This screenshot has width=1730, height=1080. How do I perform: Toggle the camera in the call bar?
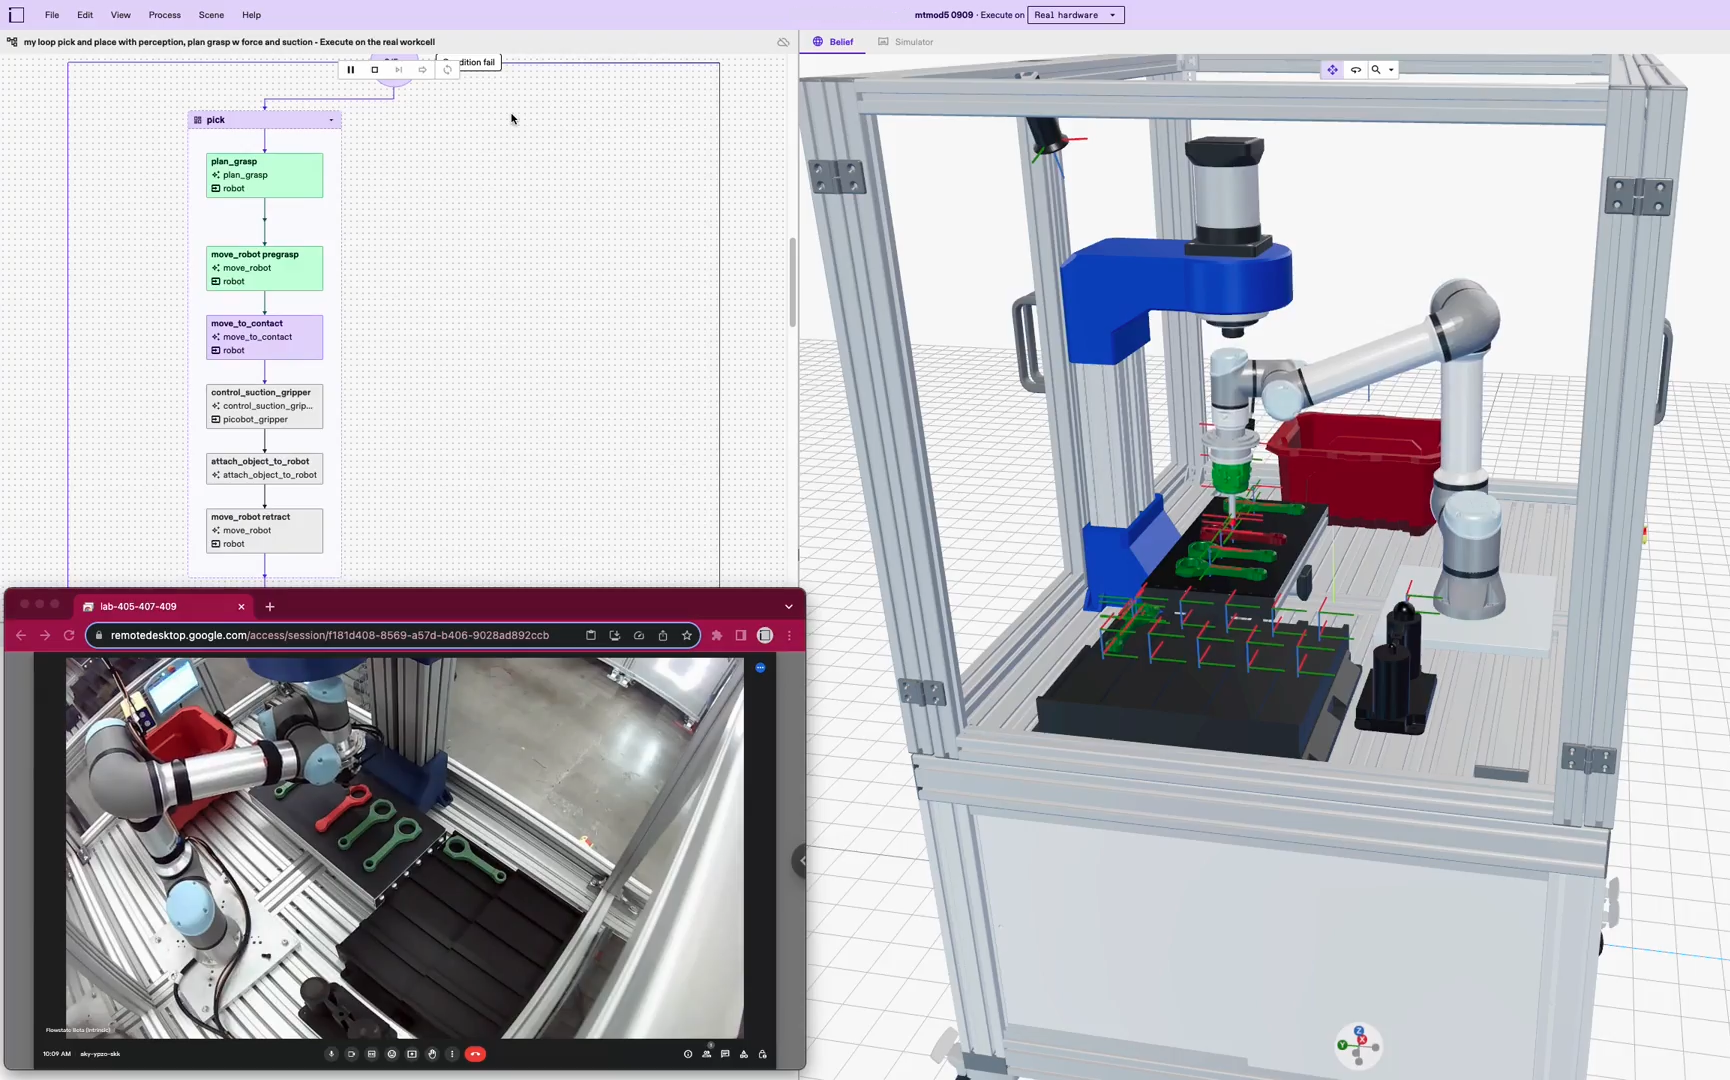tap(351, 1054)
